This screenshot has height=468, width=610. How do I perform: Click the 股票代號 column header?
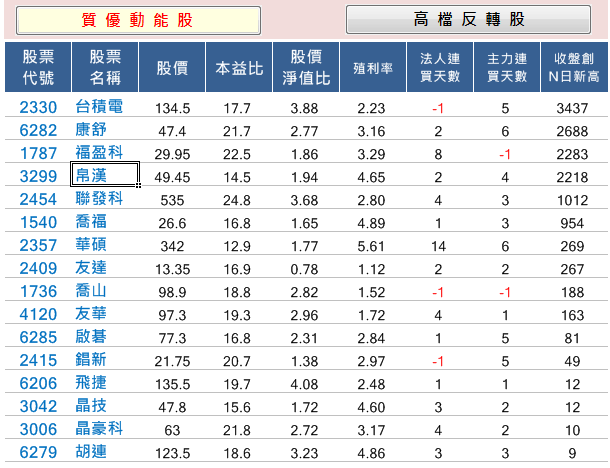pyautogui.click(x=38, y=67)
